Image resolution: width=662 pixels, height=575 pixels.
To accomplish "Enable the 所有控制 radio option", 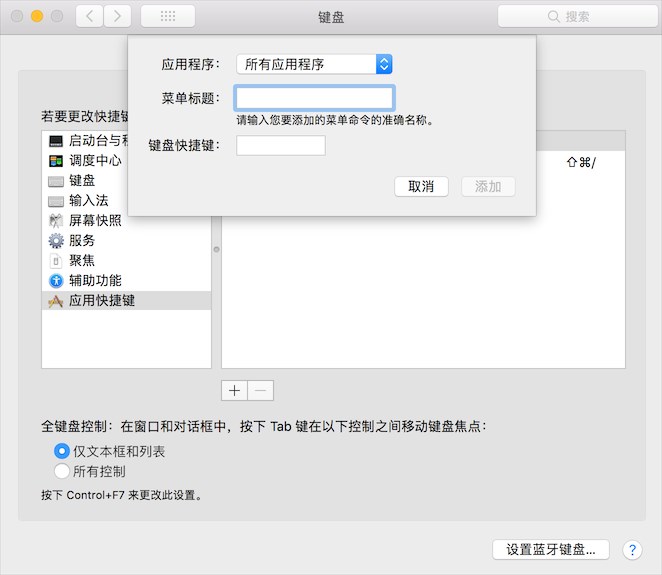I will tap(62, 471).
